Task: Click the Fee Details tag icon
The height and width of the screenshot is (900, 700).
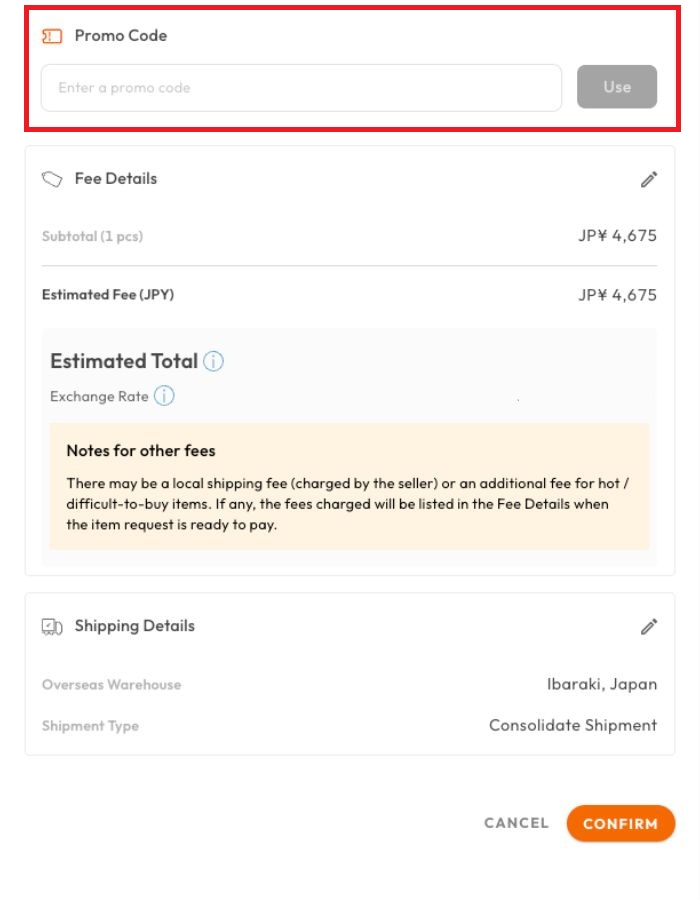Action: click(x=52, y=179)
